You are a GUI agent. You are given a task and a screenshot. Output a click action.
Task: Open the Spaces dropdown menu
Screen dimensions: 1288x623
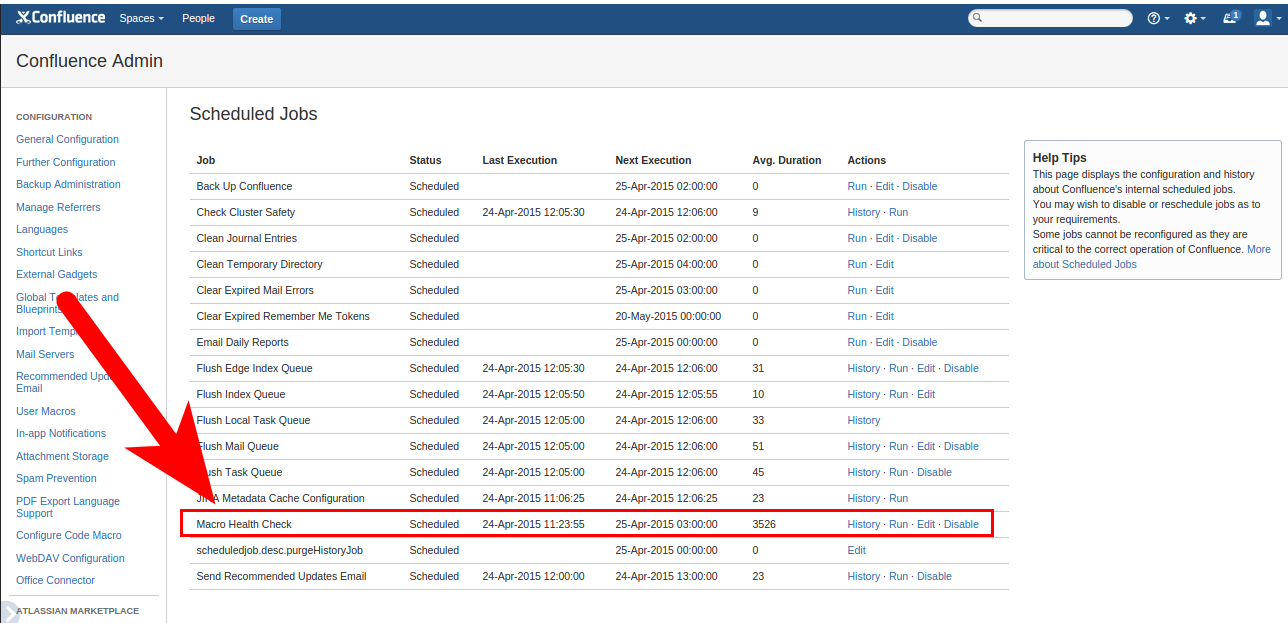pos(141,18)
